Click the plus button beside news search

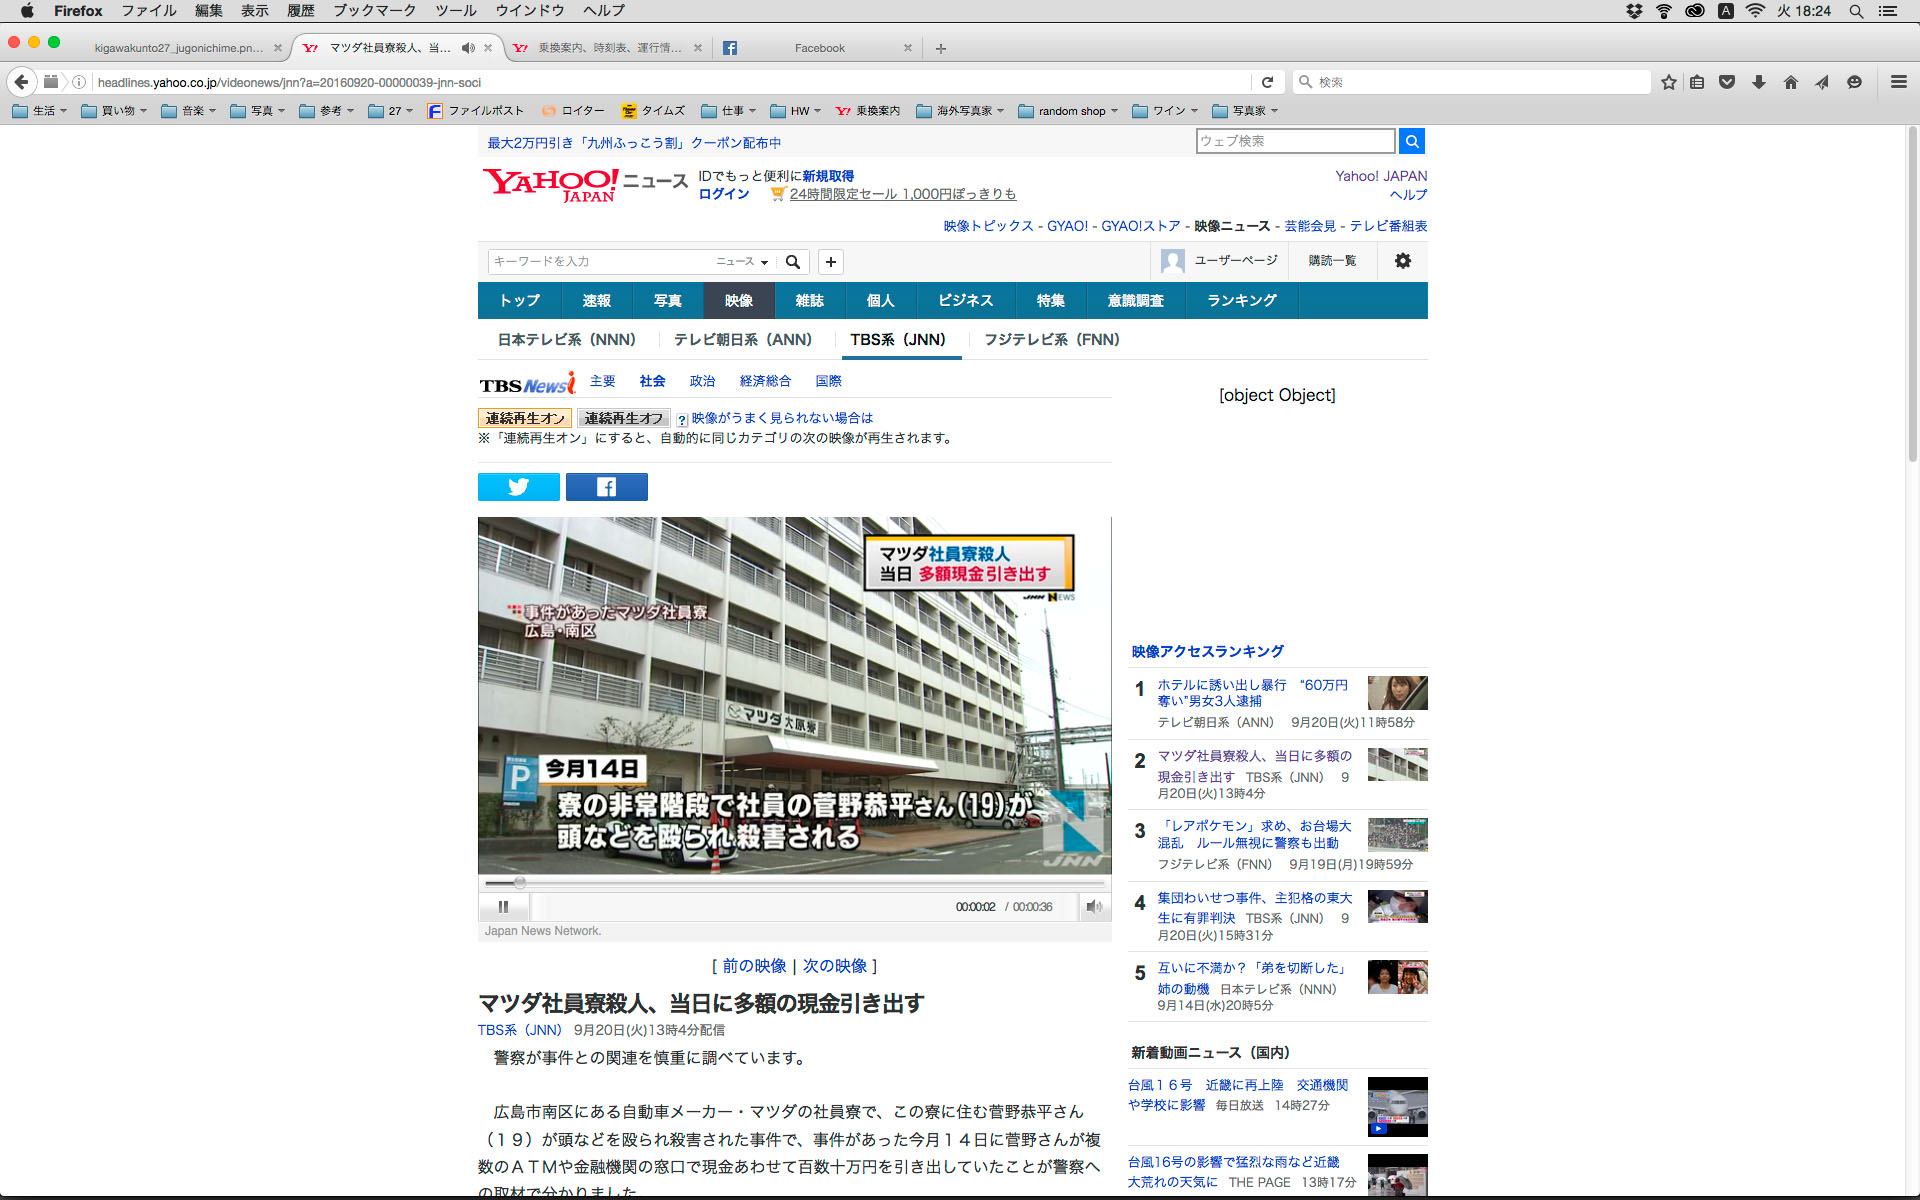830,262
